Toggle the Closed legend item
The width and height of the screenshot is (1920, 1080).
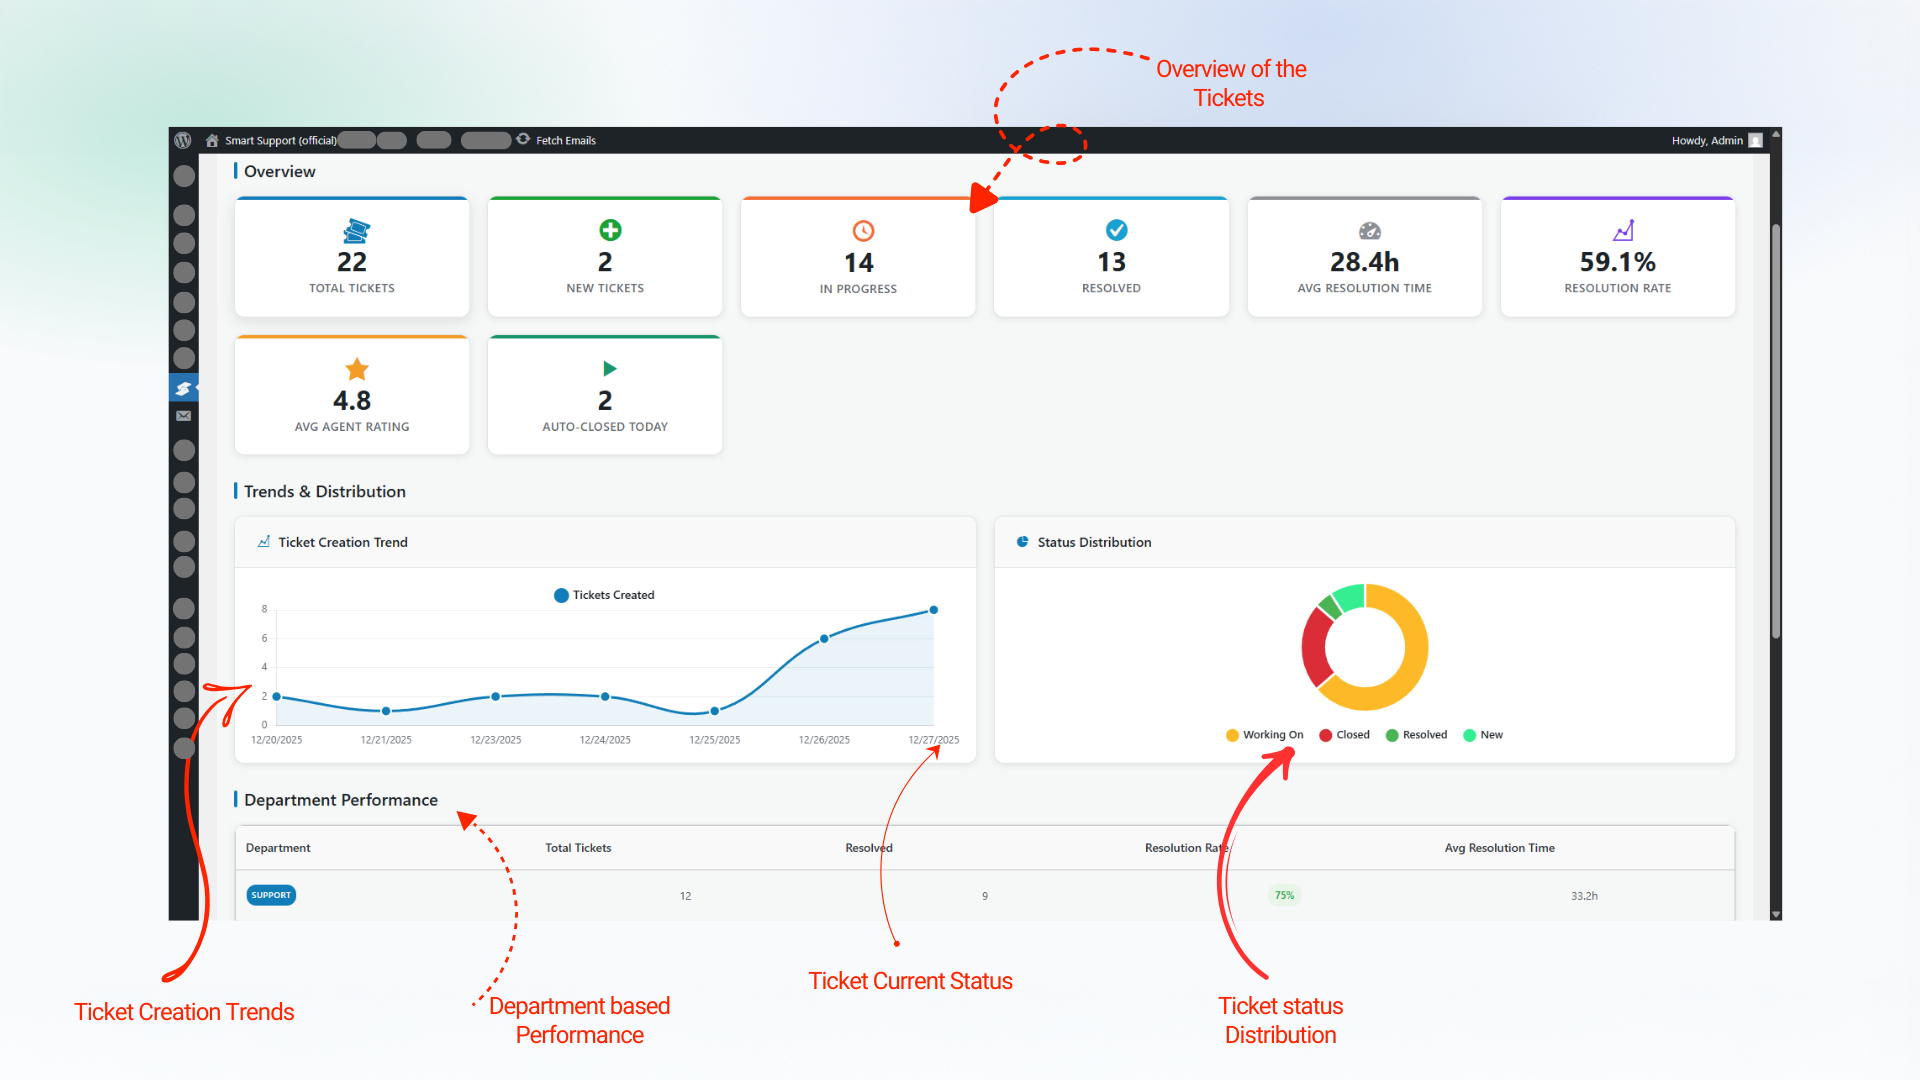click(x=1345, y=735)
